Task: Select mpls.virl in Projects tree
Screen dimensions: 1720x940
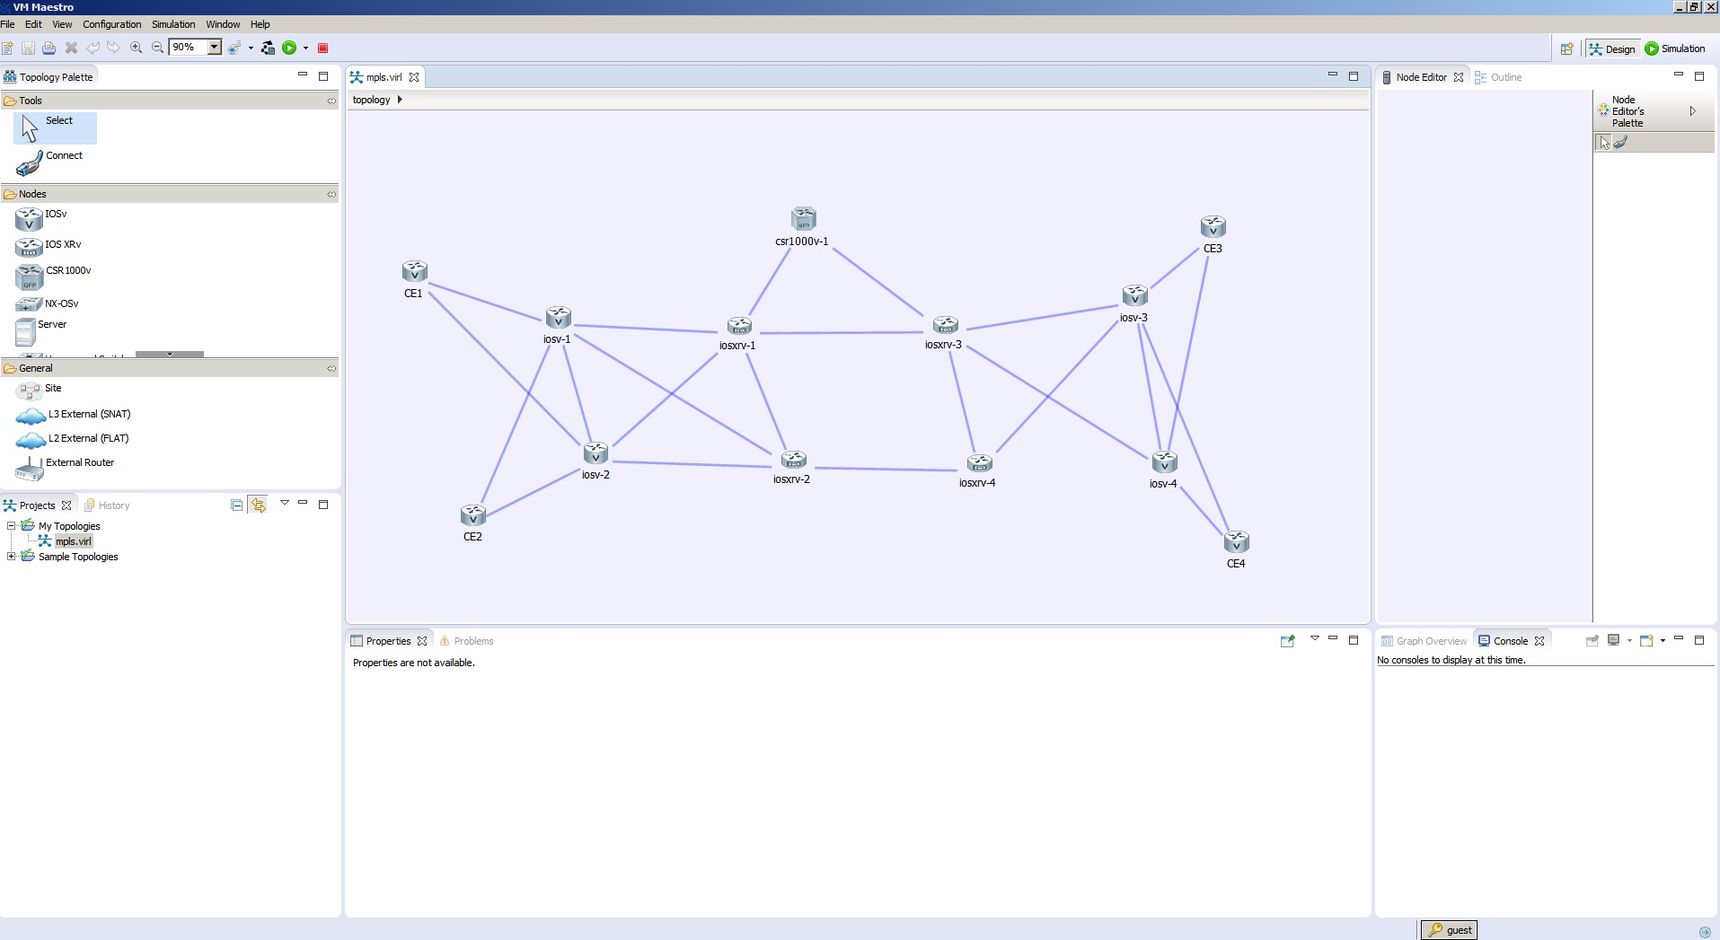Action: 73,541
